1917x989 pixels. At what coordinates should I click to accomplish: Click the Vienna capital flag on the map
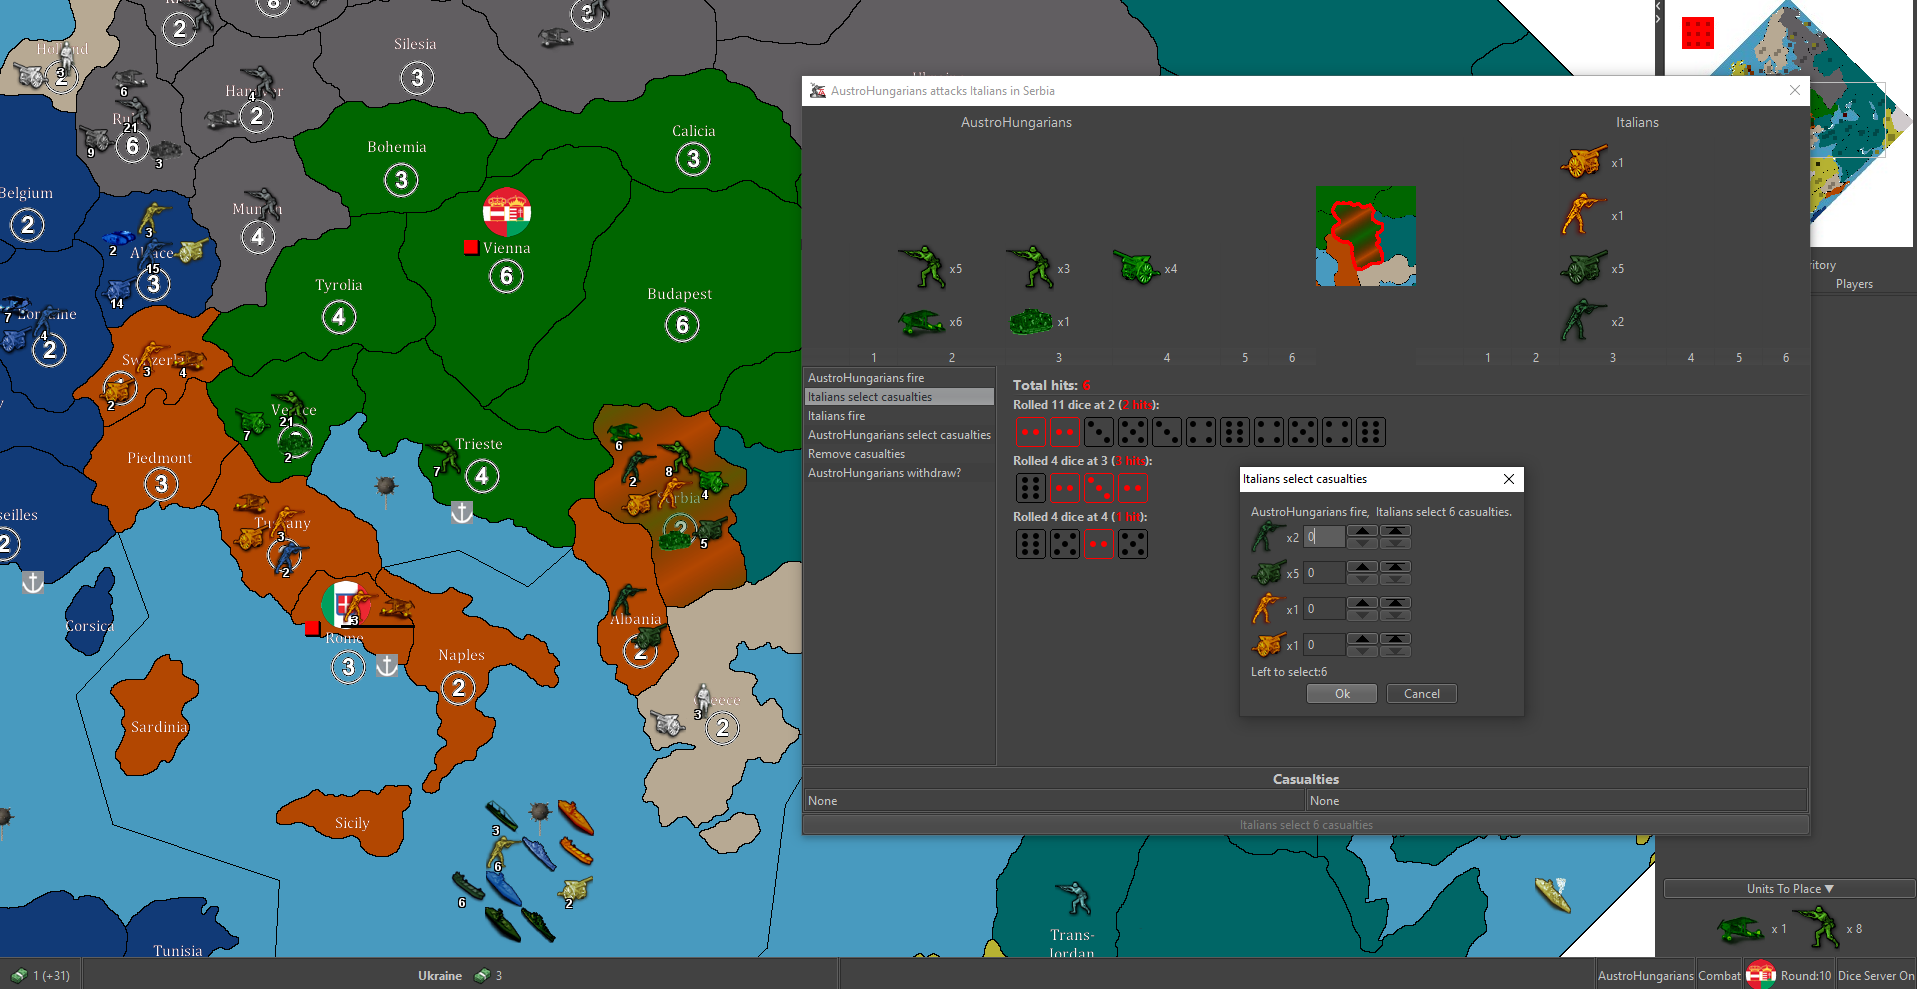(507, 212)
